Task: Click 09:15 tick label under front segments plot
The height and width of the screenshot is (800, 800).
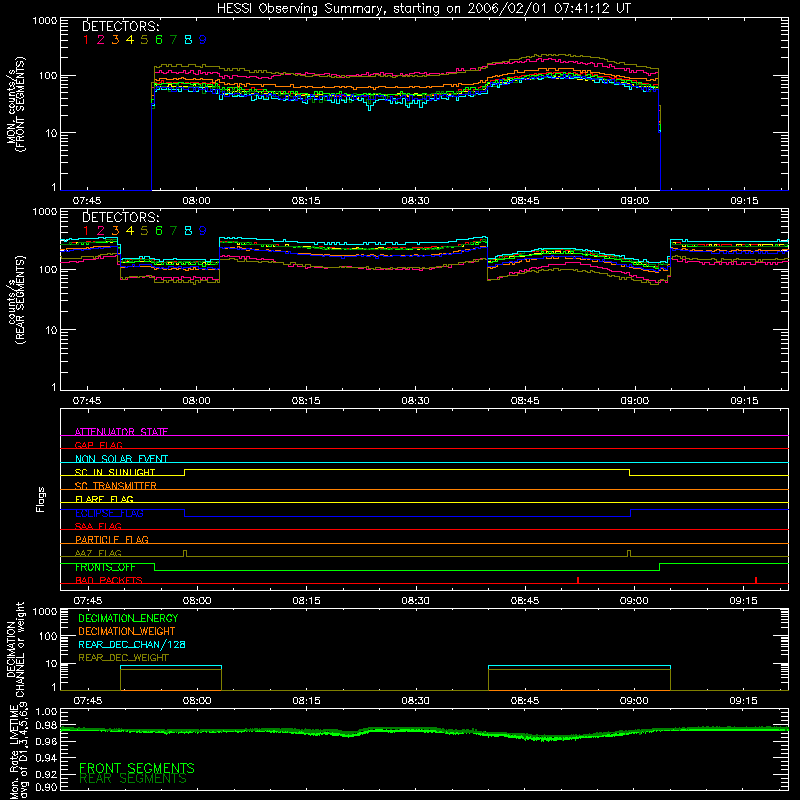Action: click(x=744, y=201)
